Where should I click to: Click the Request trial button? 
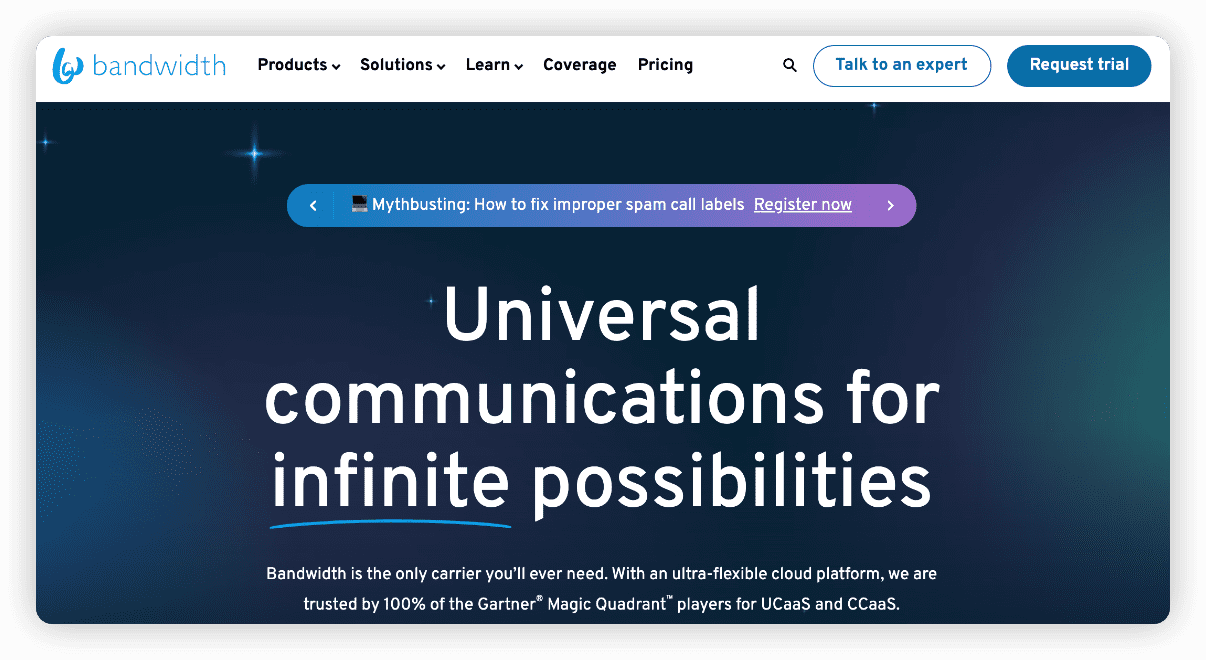1079,65
